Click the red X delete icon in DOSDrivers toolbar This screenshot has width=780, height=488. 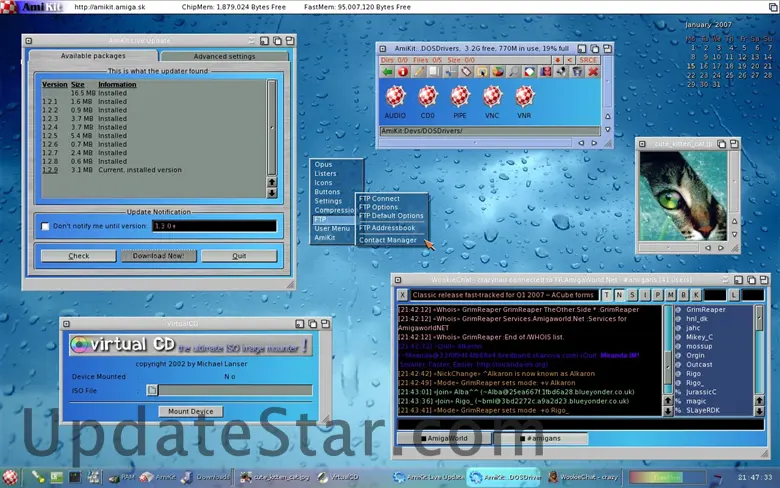tap(593, 72)
